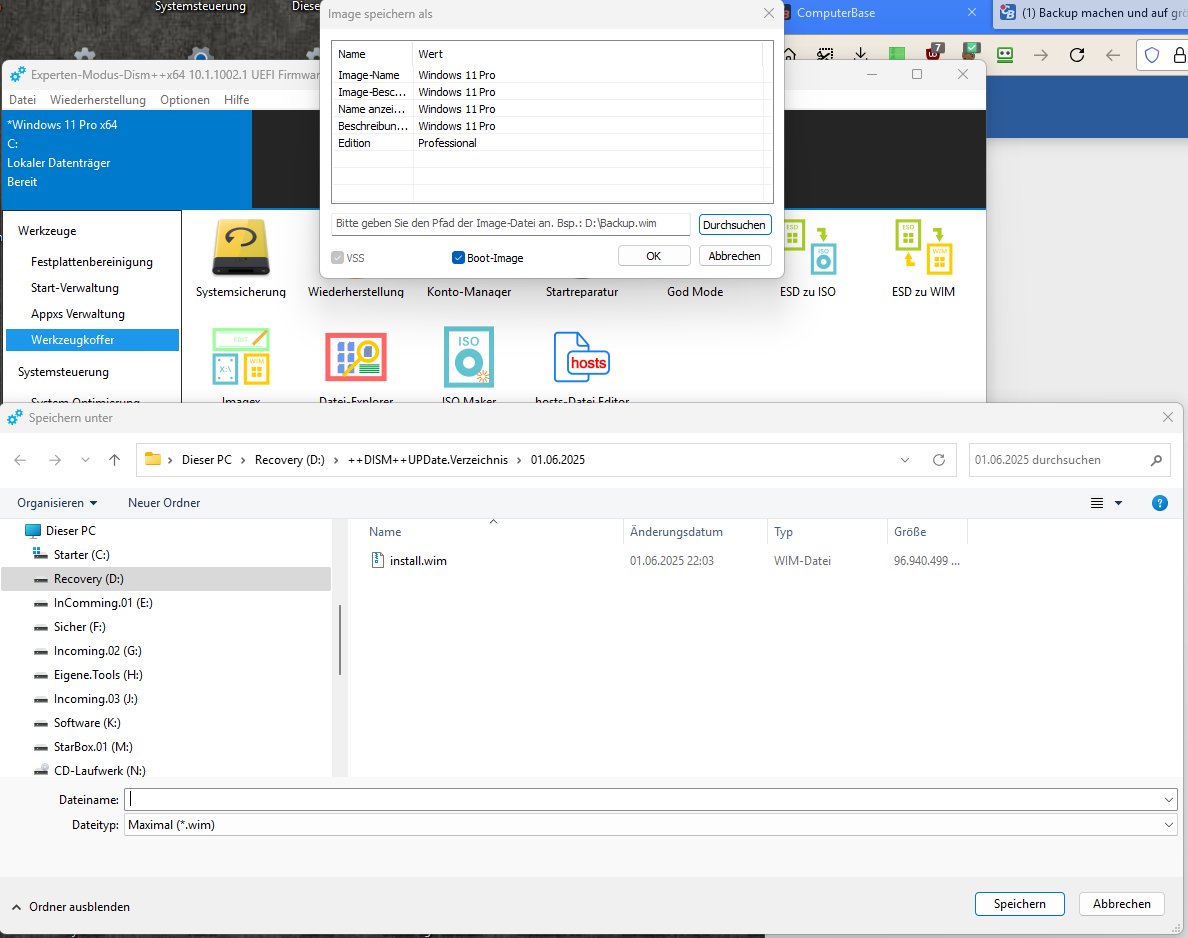Select InComming.01 (E:) drive
This screenshot has height=938, width=1188.
click(x=103, y=603)
